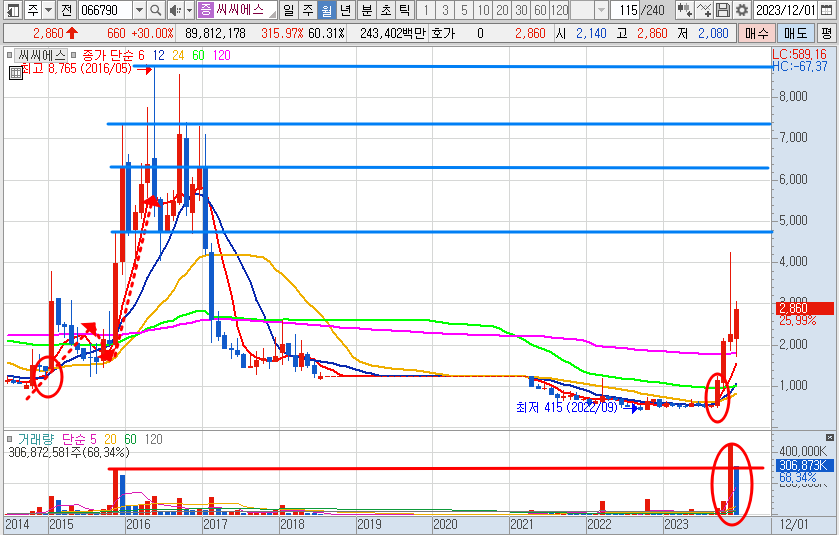This screenshot has width=839, height=535.
Task: Open chart settings gear icon
Action: (742, 10)
